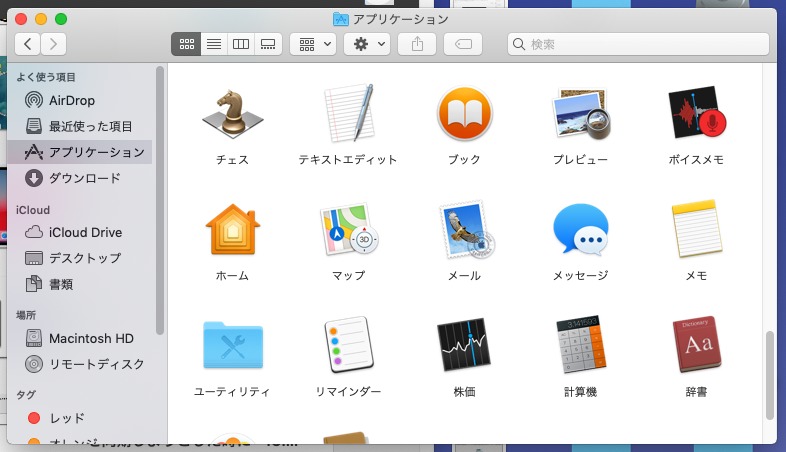Select AirDrop in the sidebar
The image size is (786, 452).
click(x=80, y=100)
